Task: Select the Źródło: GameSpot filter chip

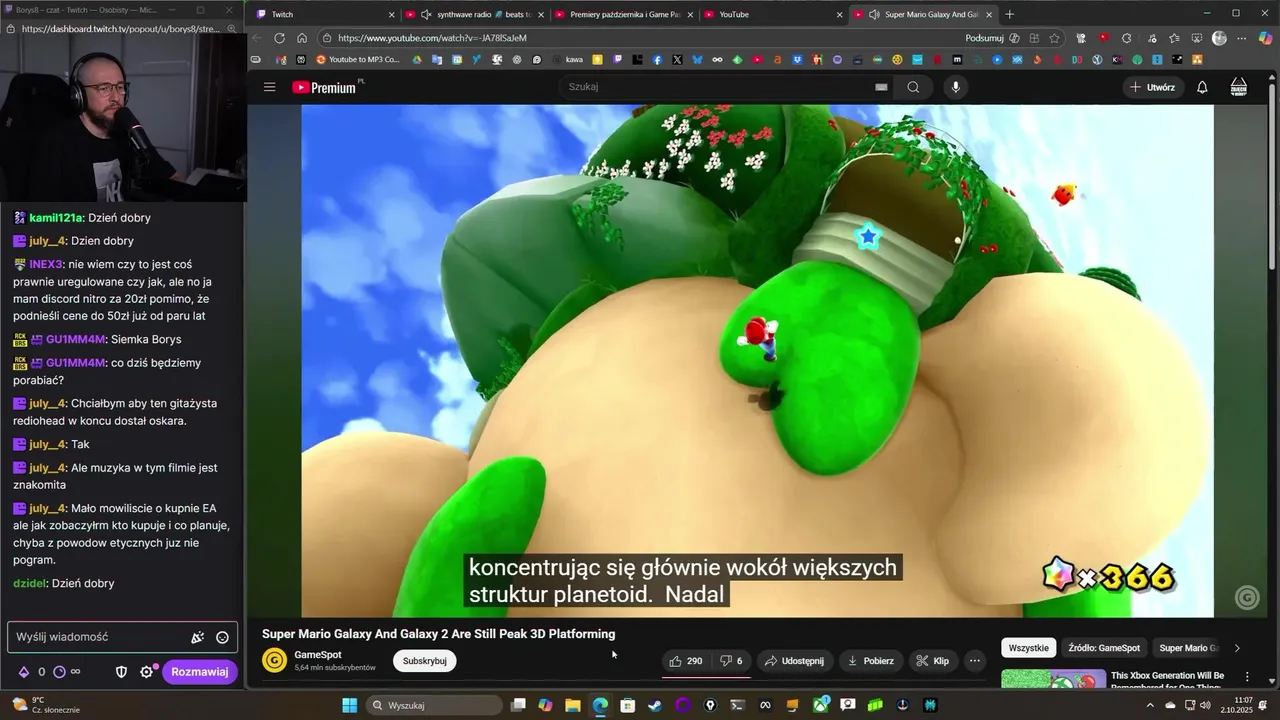Action: (1103, 648)
